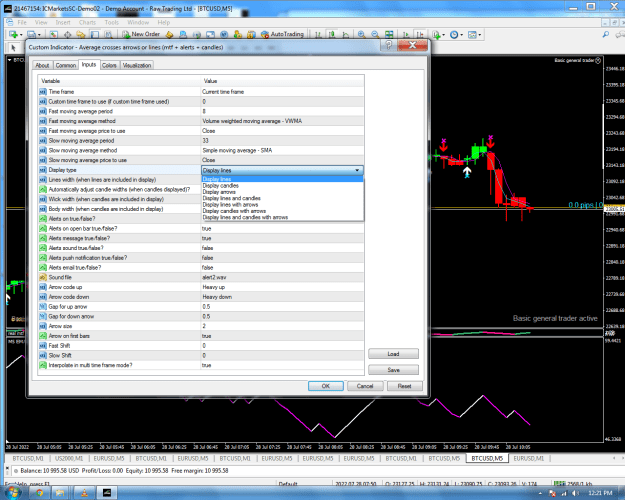
Task: Open VLC from the taskbar
Action: click(84, 493)
